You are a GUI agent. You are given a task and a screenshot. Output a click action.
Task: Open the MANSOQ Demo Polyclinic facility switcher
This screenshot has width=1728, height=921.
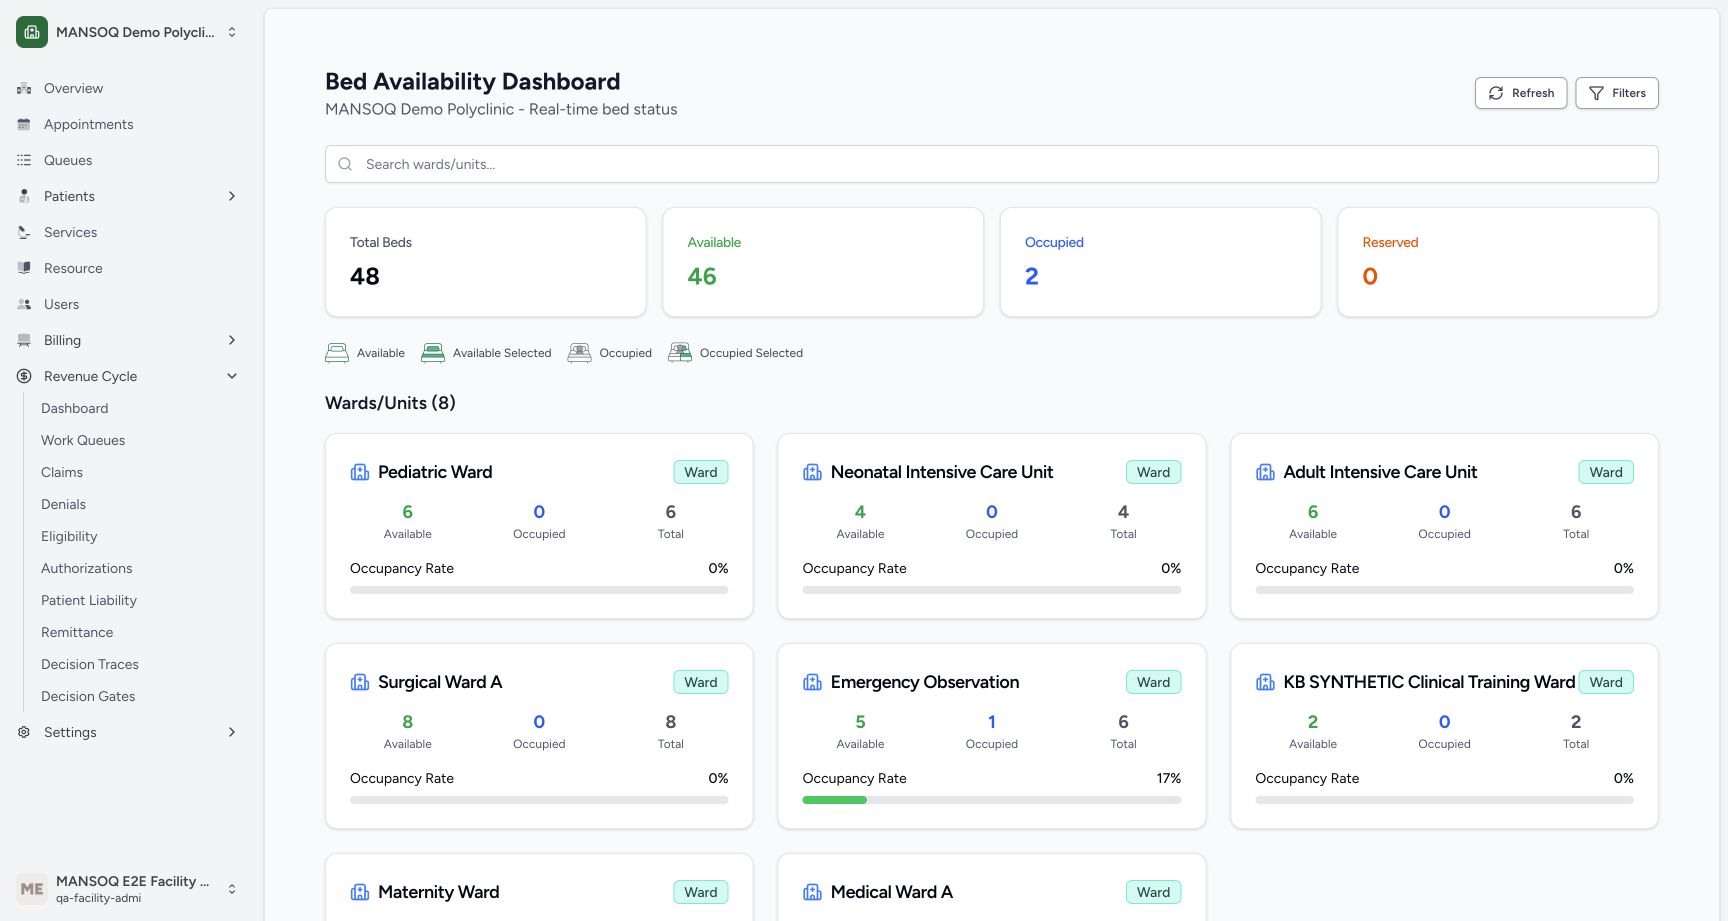[128, 32]
